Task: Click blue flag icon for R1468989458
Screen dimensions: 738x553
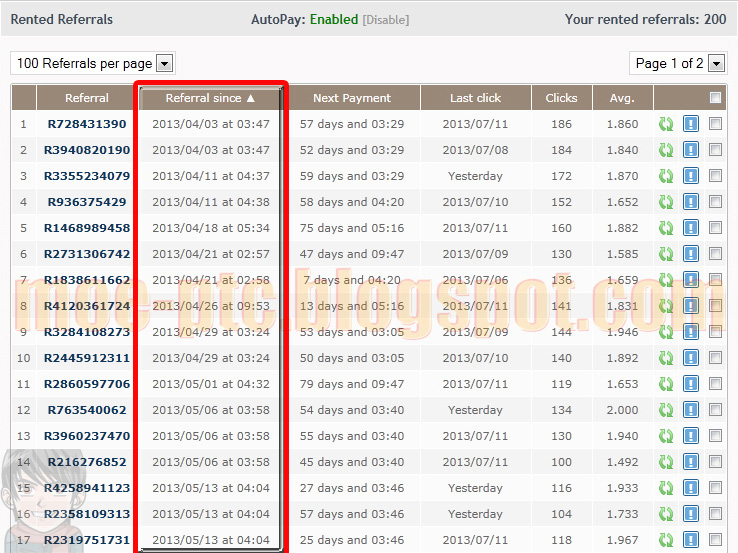Action: 691,228
